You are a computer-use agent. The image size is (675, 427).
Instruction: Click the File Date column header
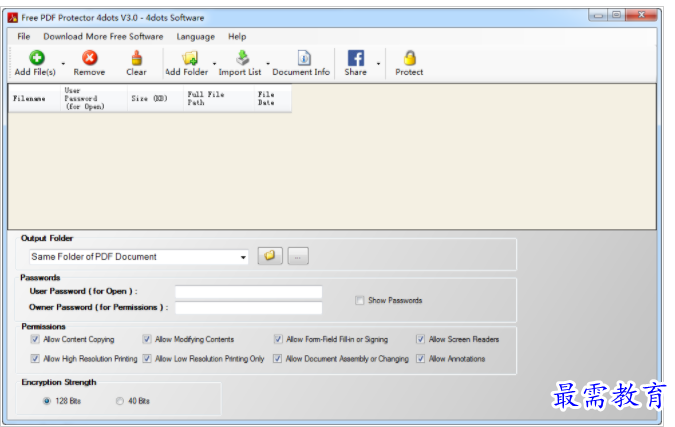pyautogui.click(x=273, y=99)
